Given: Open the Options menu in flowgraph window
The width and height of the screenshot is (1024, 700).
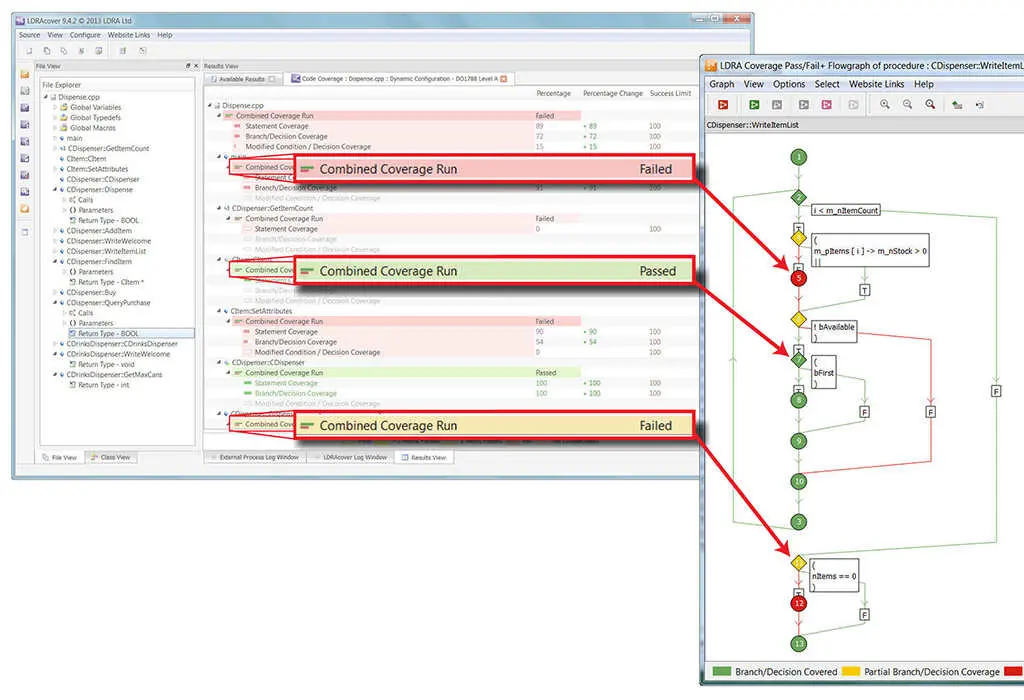Looking at the screenshot, I should point(788,84).
